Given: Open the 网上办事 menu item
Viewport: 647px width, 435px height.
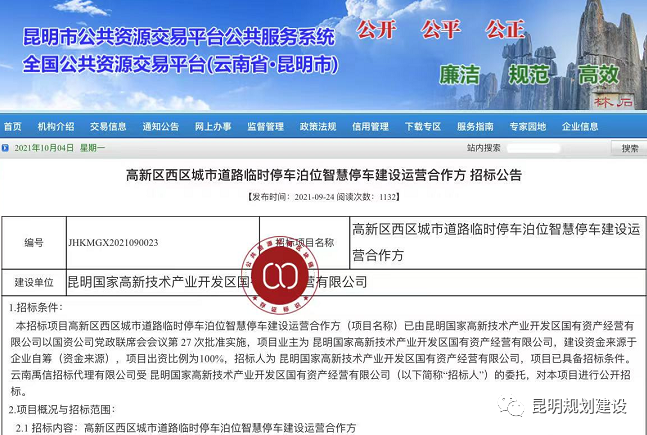Looking at the screenshot, I should point(213,127).
